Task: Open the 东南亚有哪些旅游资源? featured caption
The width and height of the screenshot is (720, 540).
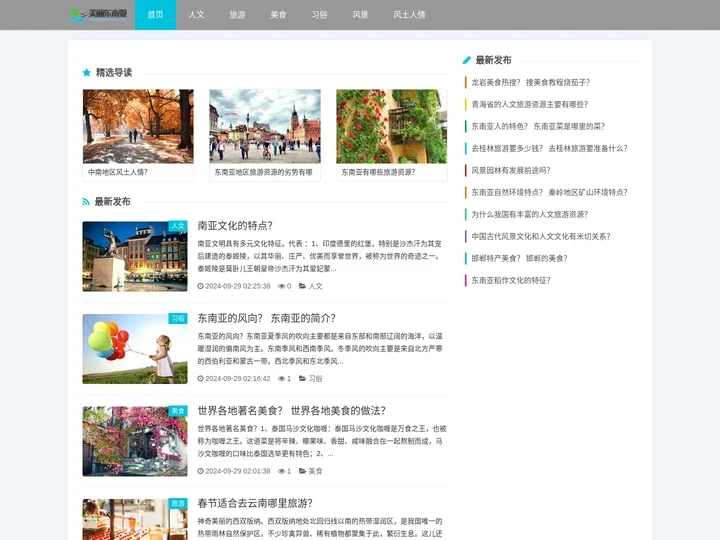Action: [378, 172]
